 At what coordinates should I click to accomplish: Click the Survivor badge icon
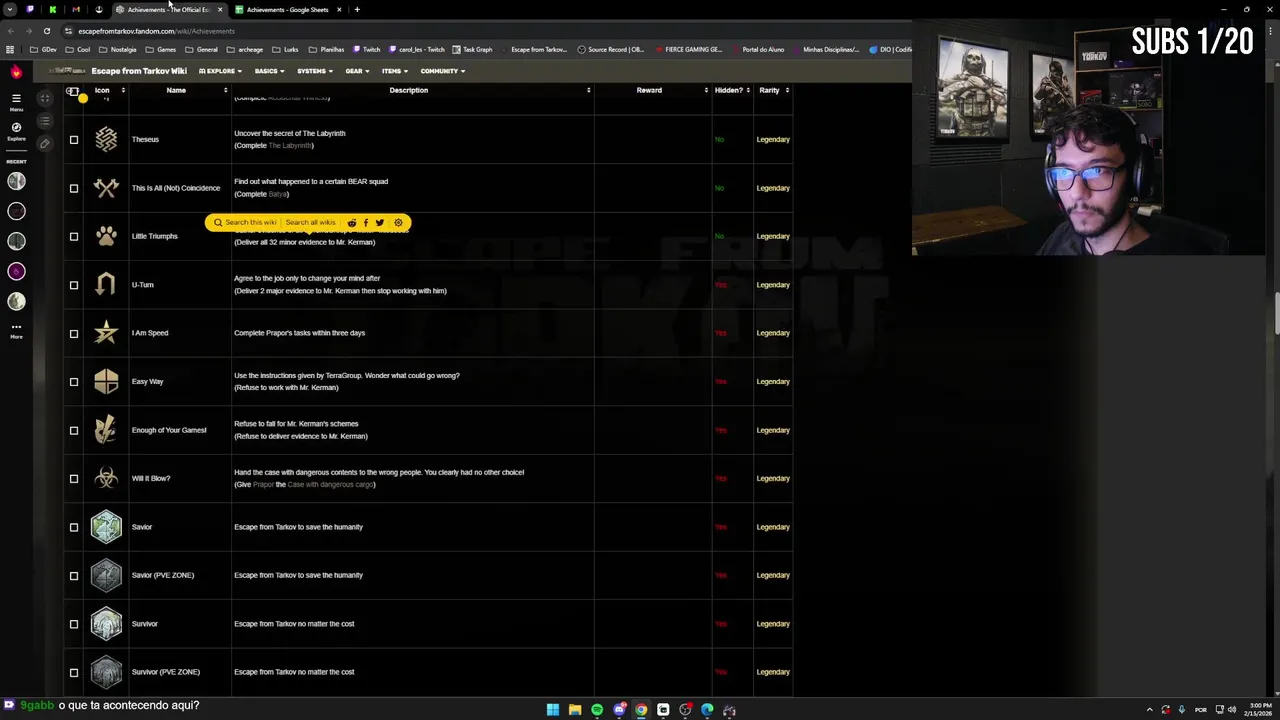[106, 624]
